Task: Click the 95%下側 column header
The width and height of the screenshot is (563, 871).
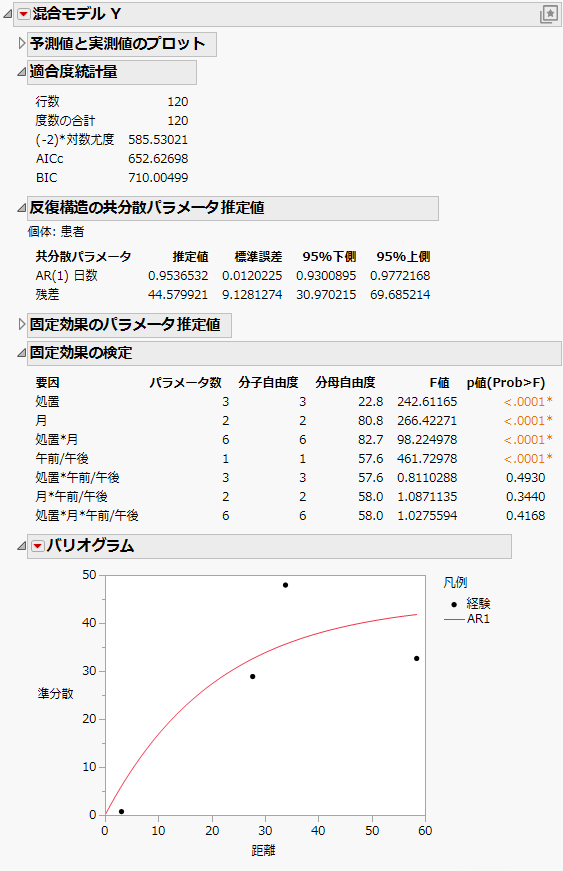Action: pyautogui.click(x=329, y=257)
